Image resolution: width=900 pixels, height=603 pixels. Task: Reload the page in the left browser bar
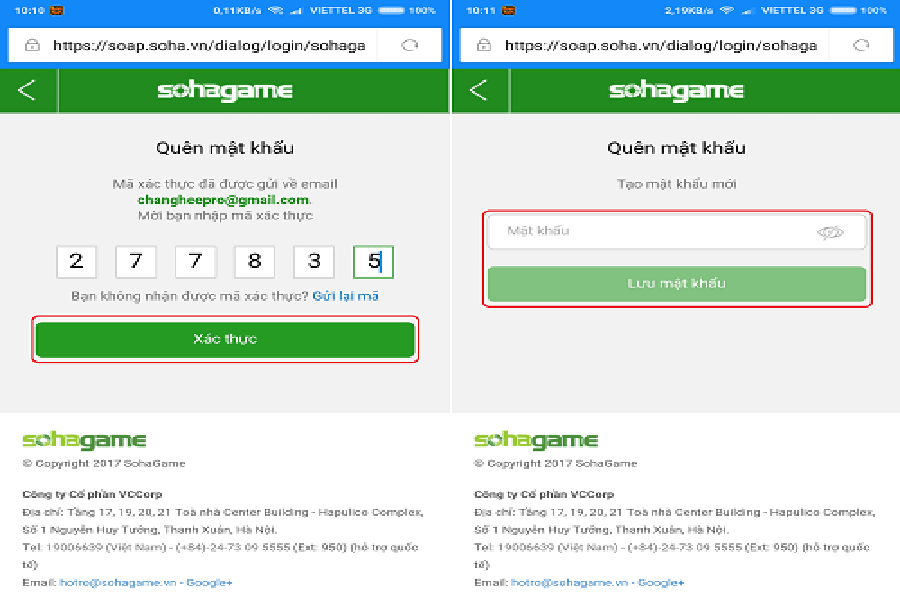click(x=409, y=45)
